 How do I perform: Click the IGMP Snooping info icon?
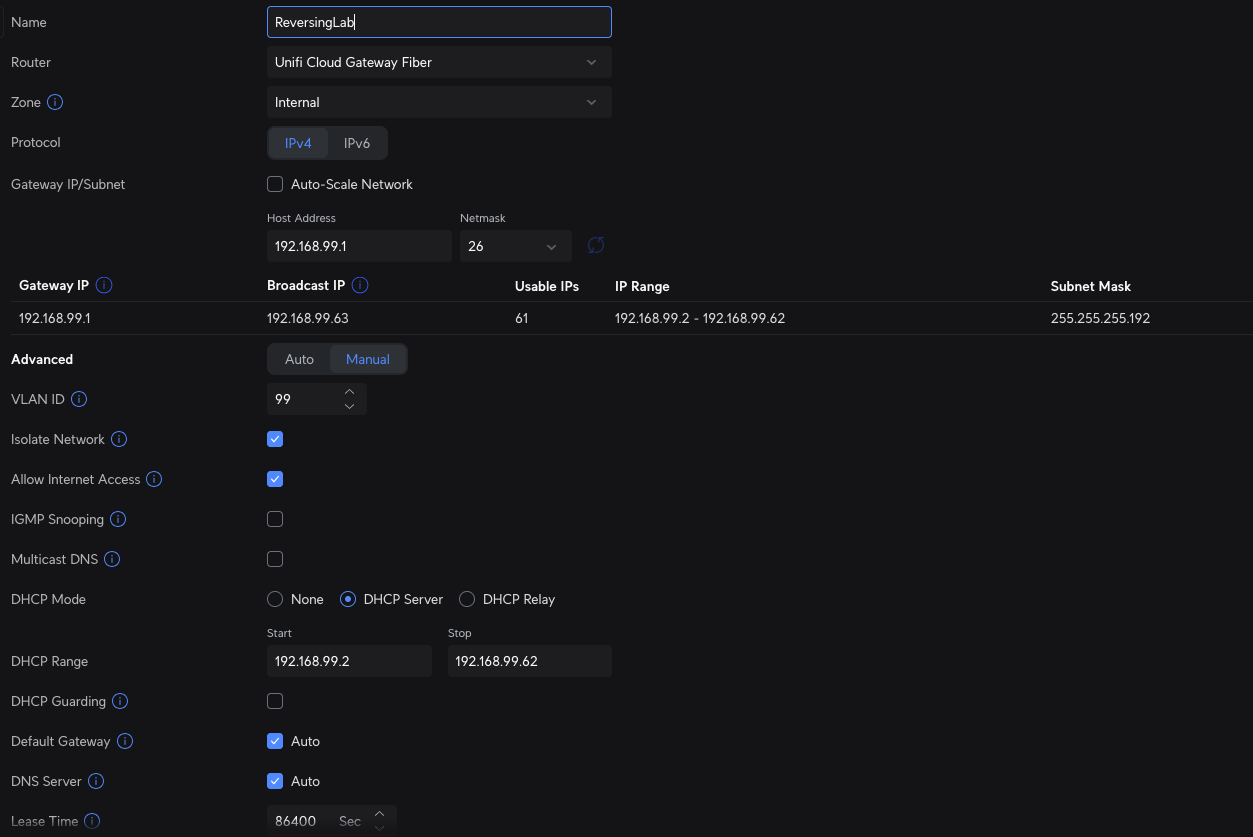pyautogui.click(x=118, y=519)
